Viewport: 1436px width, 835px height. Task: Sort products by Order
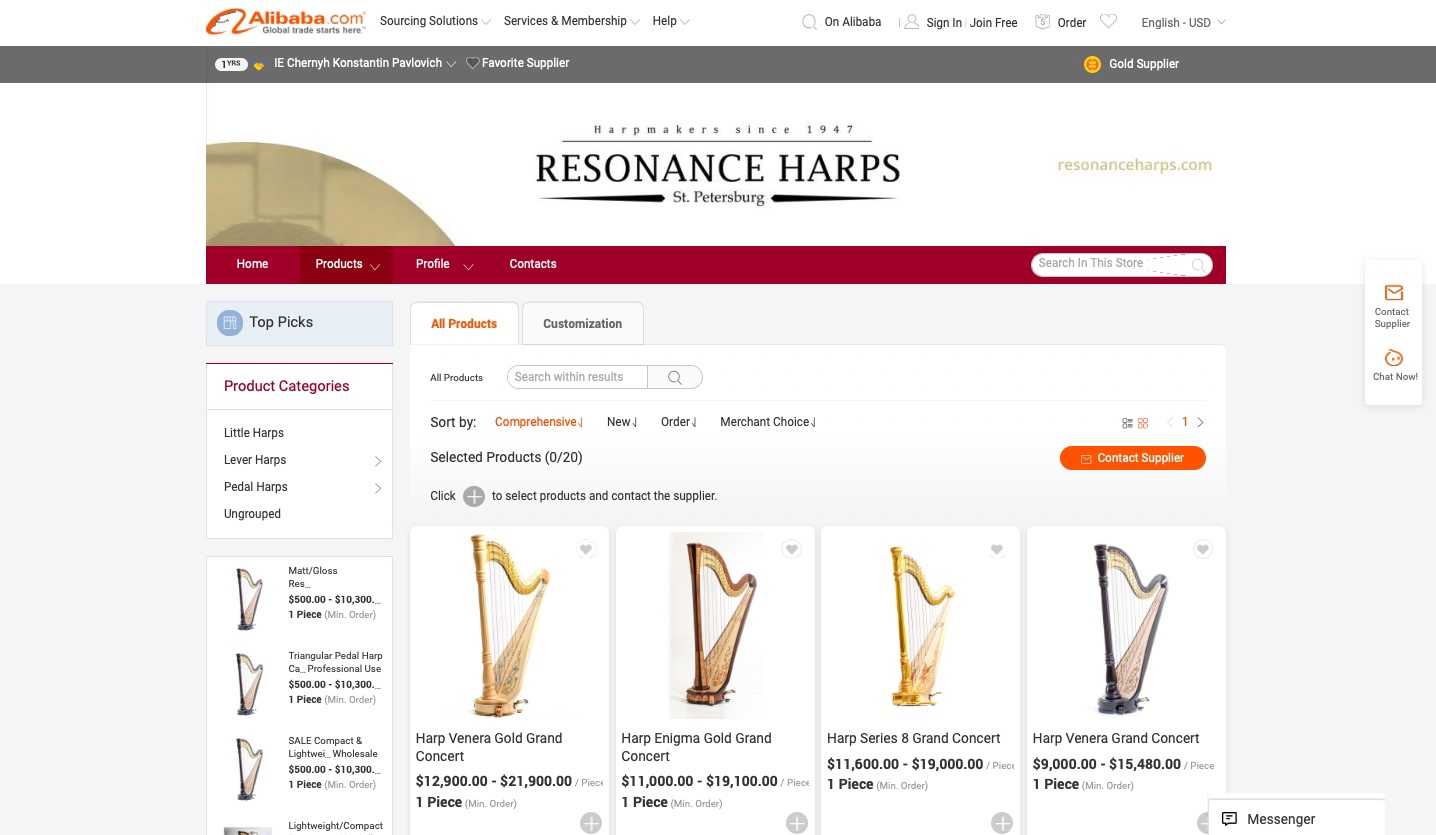pos(679,422)
